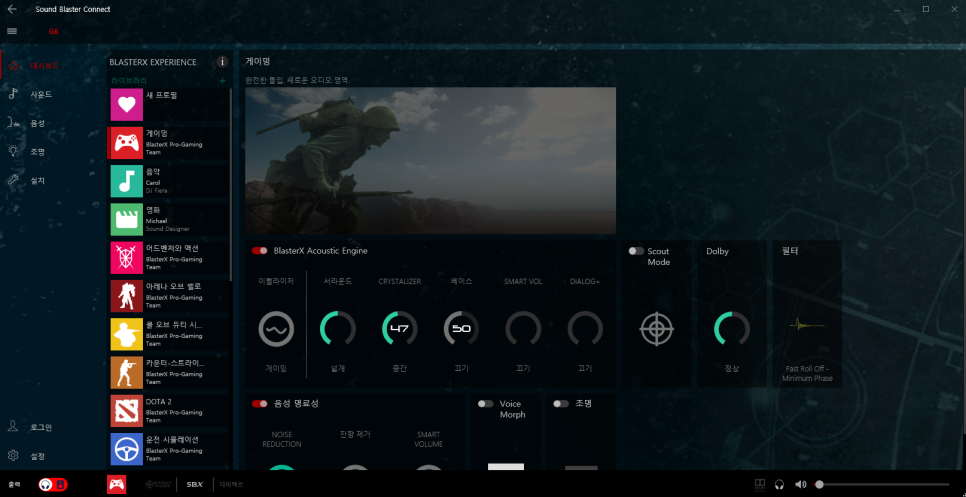Click the 라이브러리 library label
The height and width of the screenshot is (497, 966).
tap(129, 81)
